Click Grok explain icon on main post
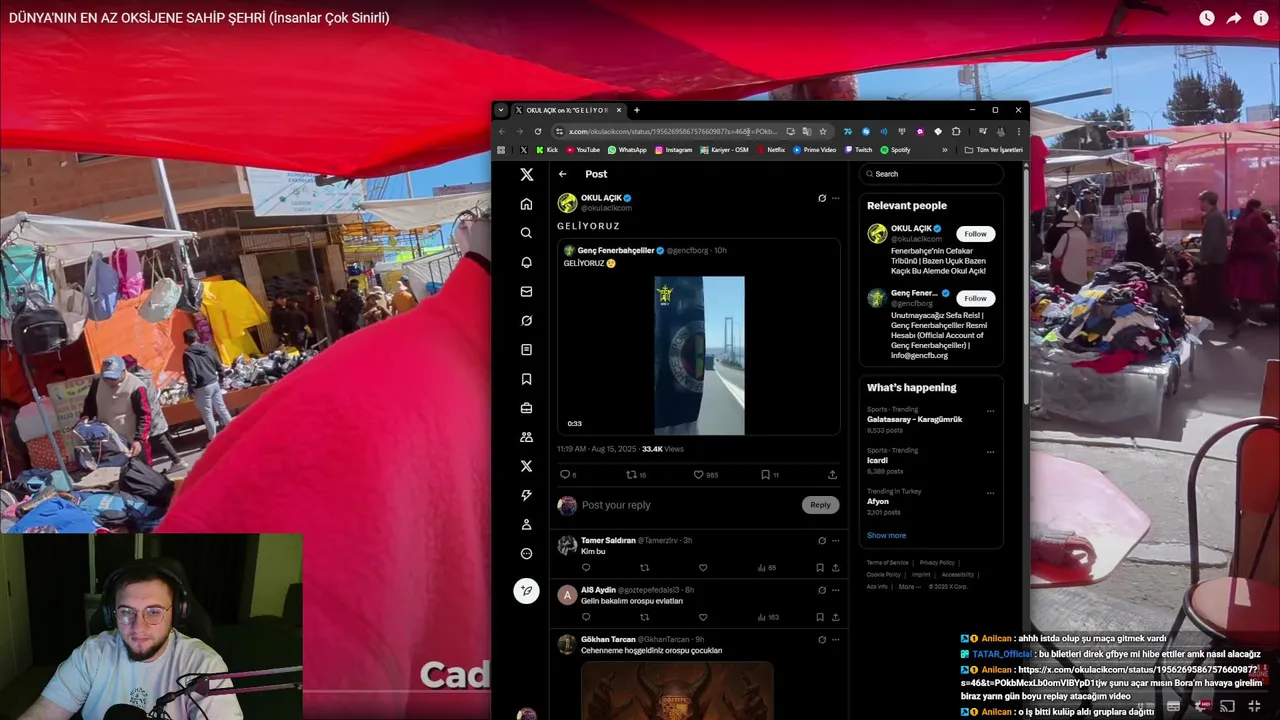This screenshot has width=1280, height=720. pos(822,198)
